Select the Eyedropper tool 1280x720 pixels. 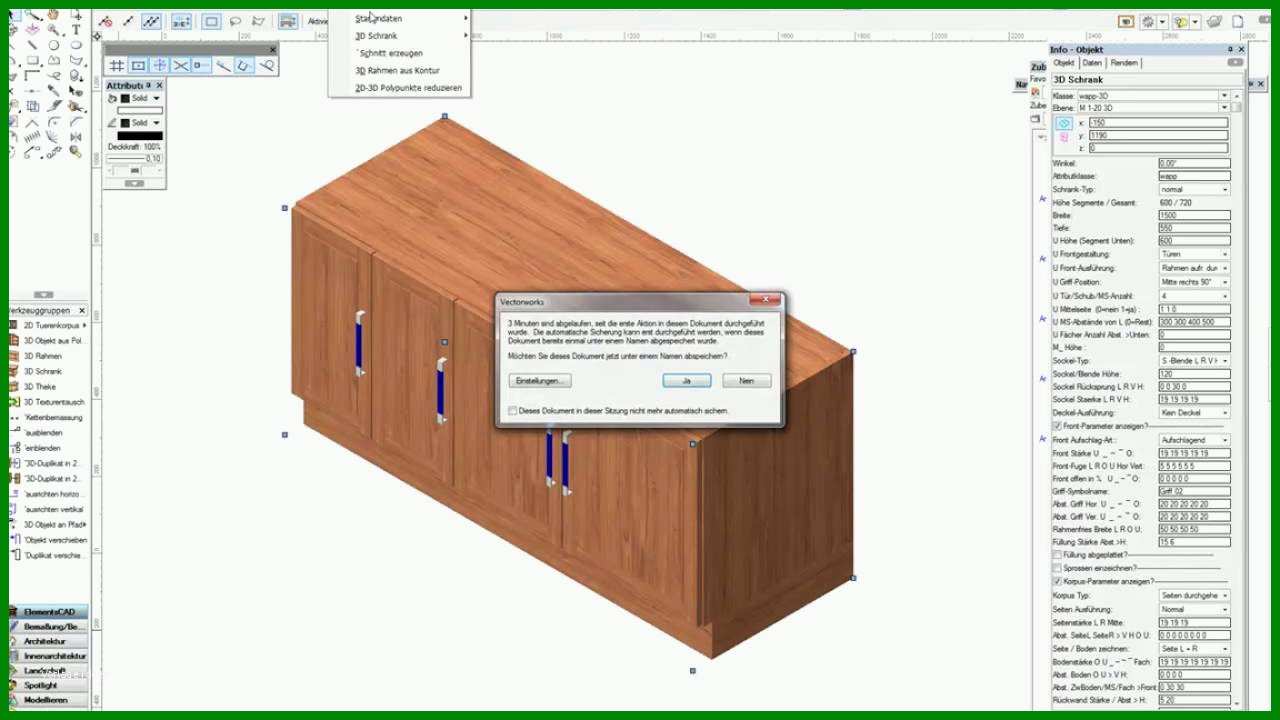[x=53, y=89]
